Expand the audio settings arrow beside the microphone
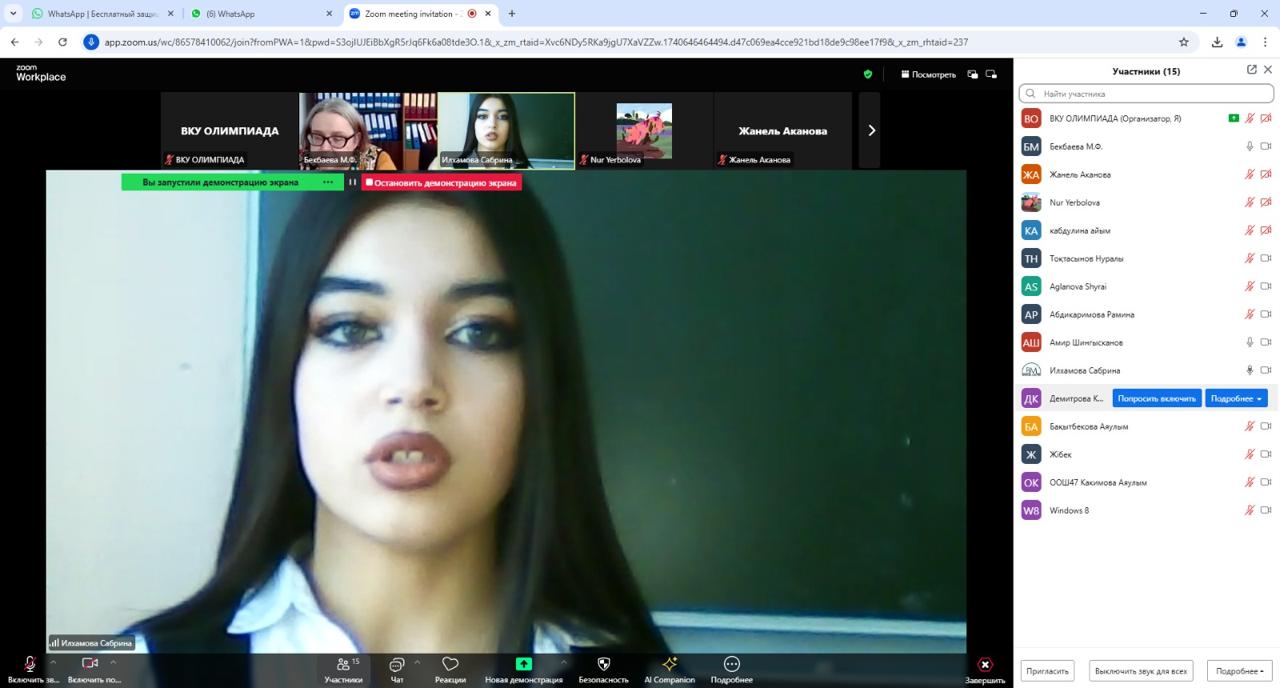 [53, 661]
